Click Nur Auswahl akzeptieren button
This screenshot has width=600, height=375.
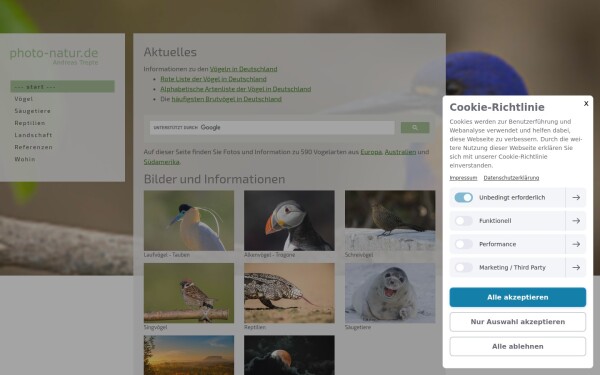point(517,322)
